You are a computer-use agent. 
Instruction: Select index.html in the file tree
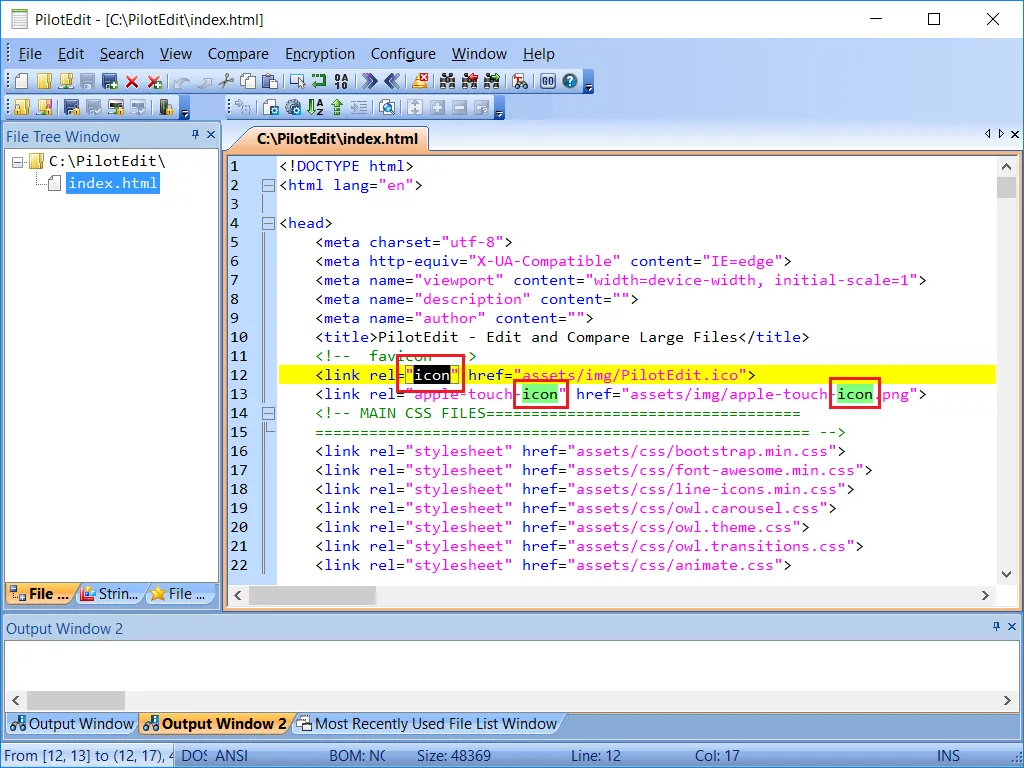click(x=112, y=183)
